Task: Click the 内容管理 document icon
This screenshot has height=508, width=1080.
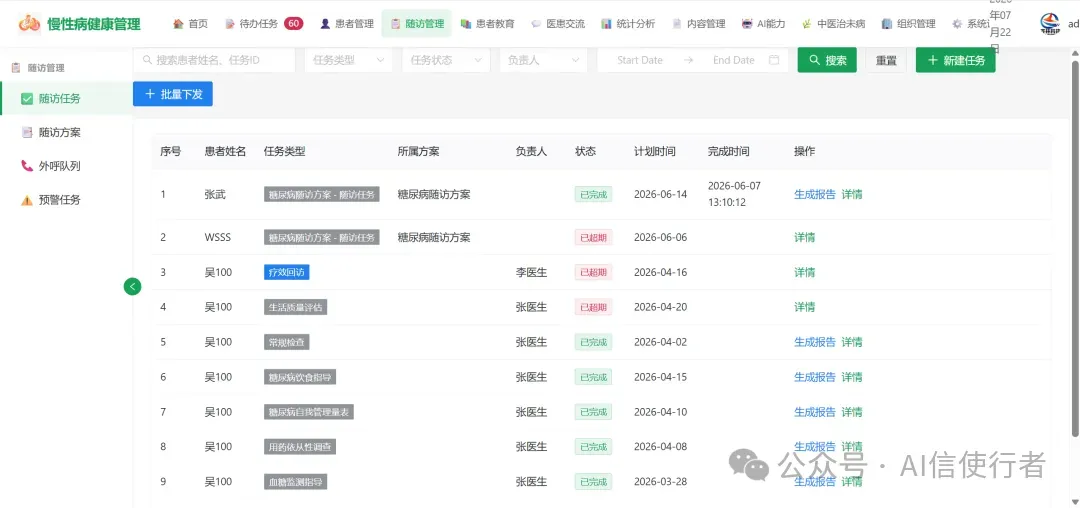Action: click(676, 24)
